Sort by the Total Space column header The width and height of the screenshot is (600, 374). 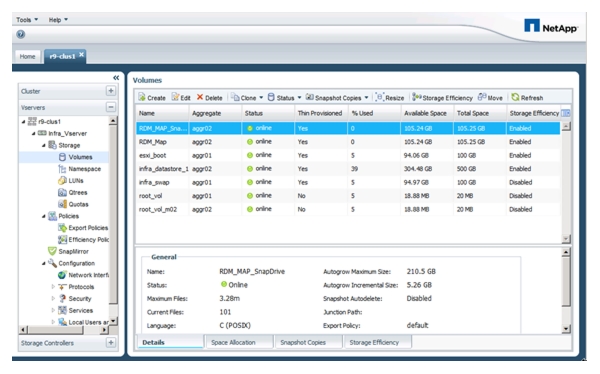tap(480, 113)
